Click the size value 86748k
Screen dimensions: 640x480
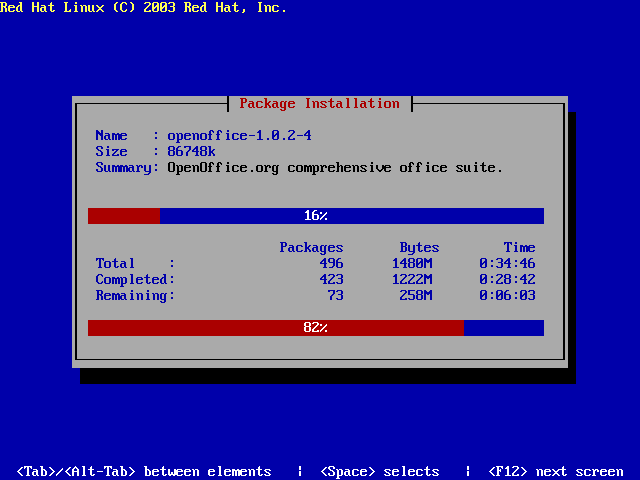pyautogui.click(x=191, y=151)
